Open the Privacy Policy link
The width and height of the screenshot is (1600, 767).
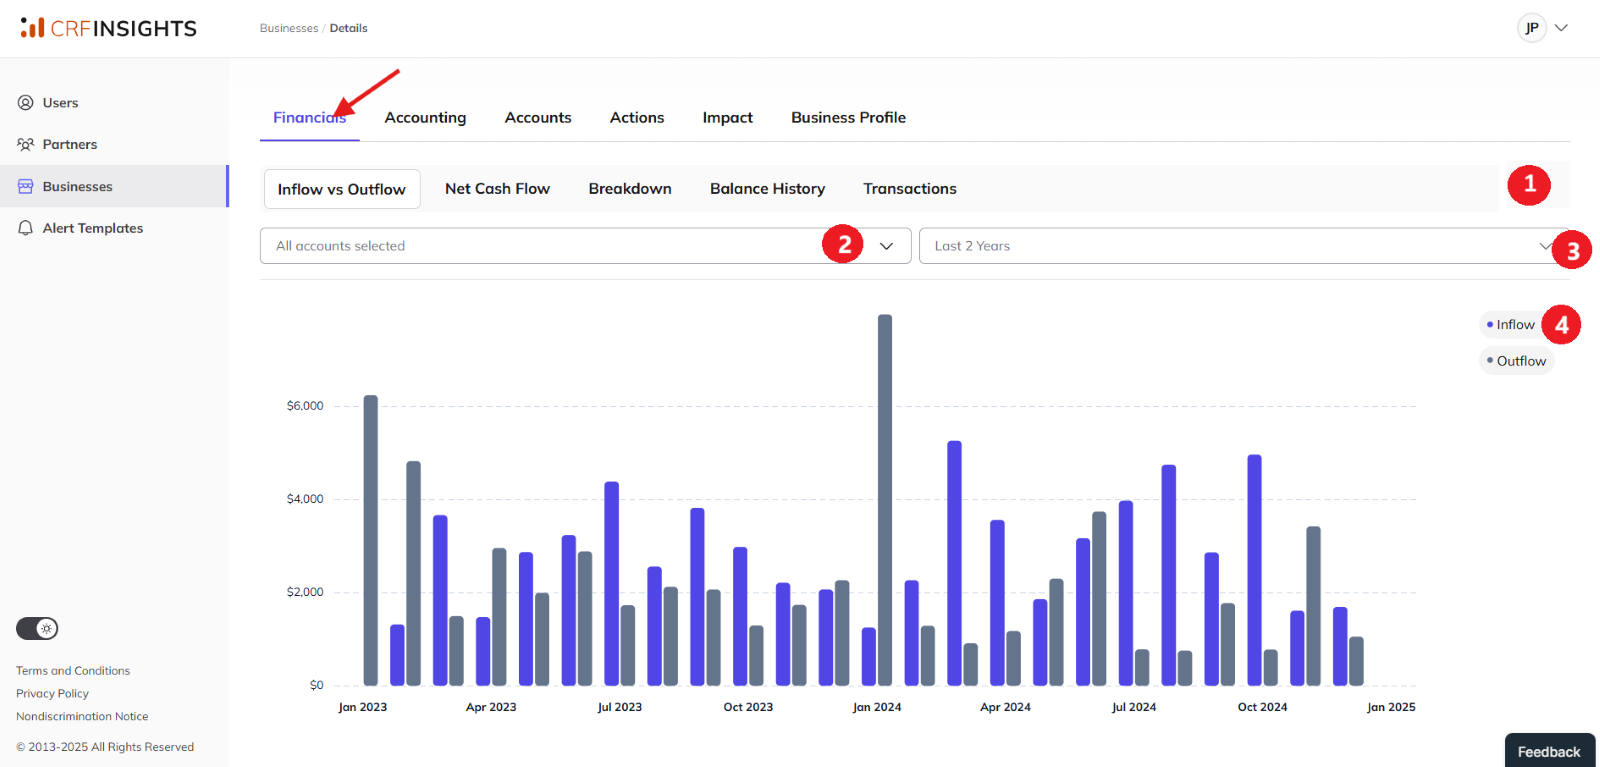(52, 694)
